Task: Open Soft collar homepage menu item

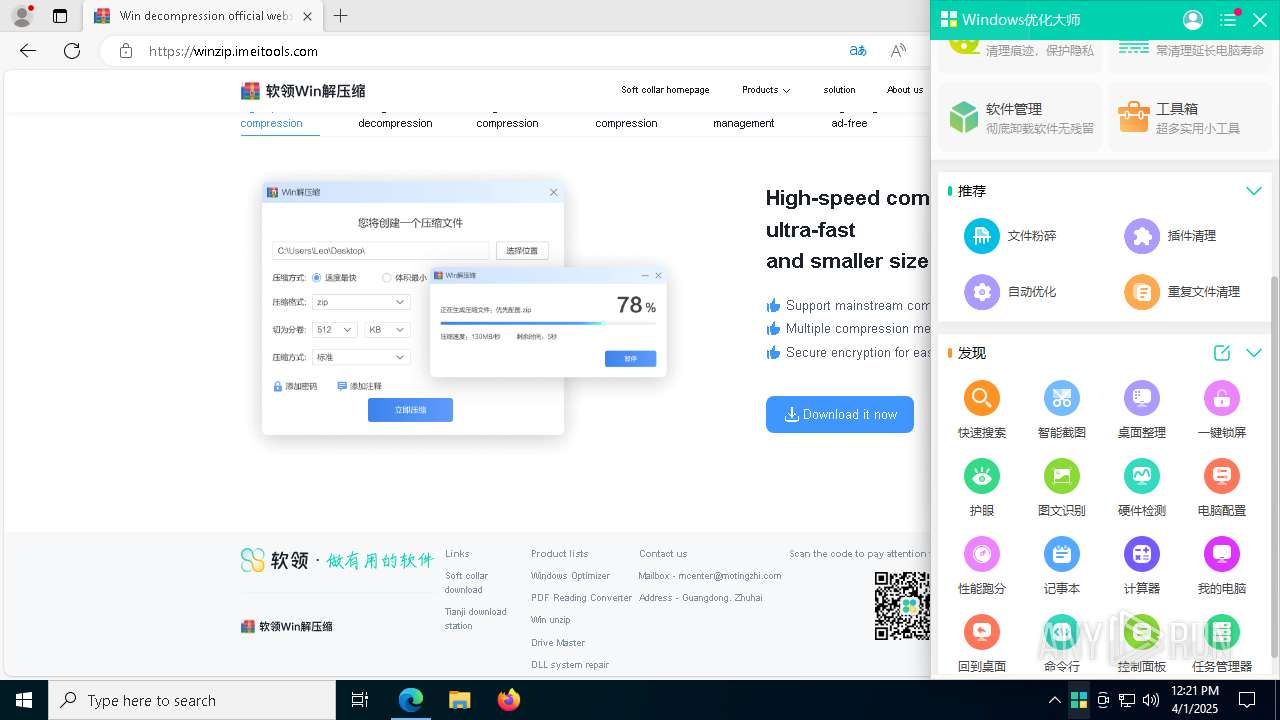Action: click(x=665, y=90)
